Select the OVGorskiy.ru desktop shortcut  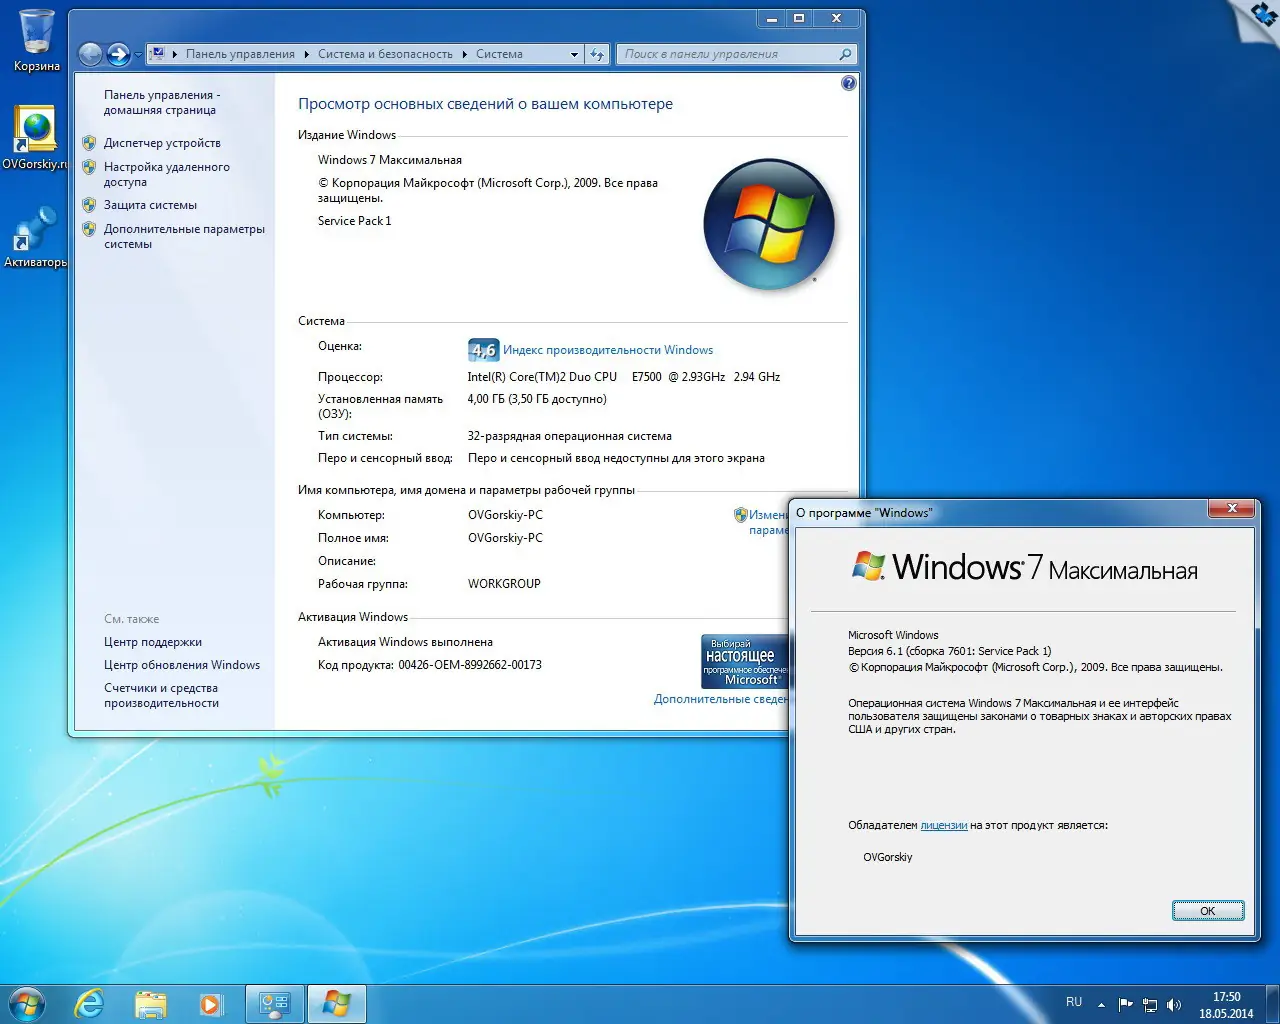(x=35, y=137)
